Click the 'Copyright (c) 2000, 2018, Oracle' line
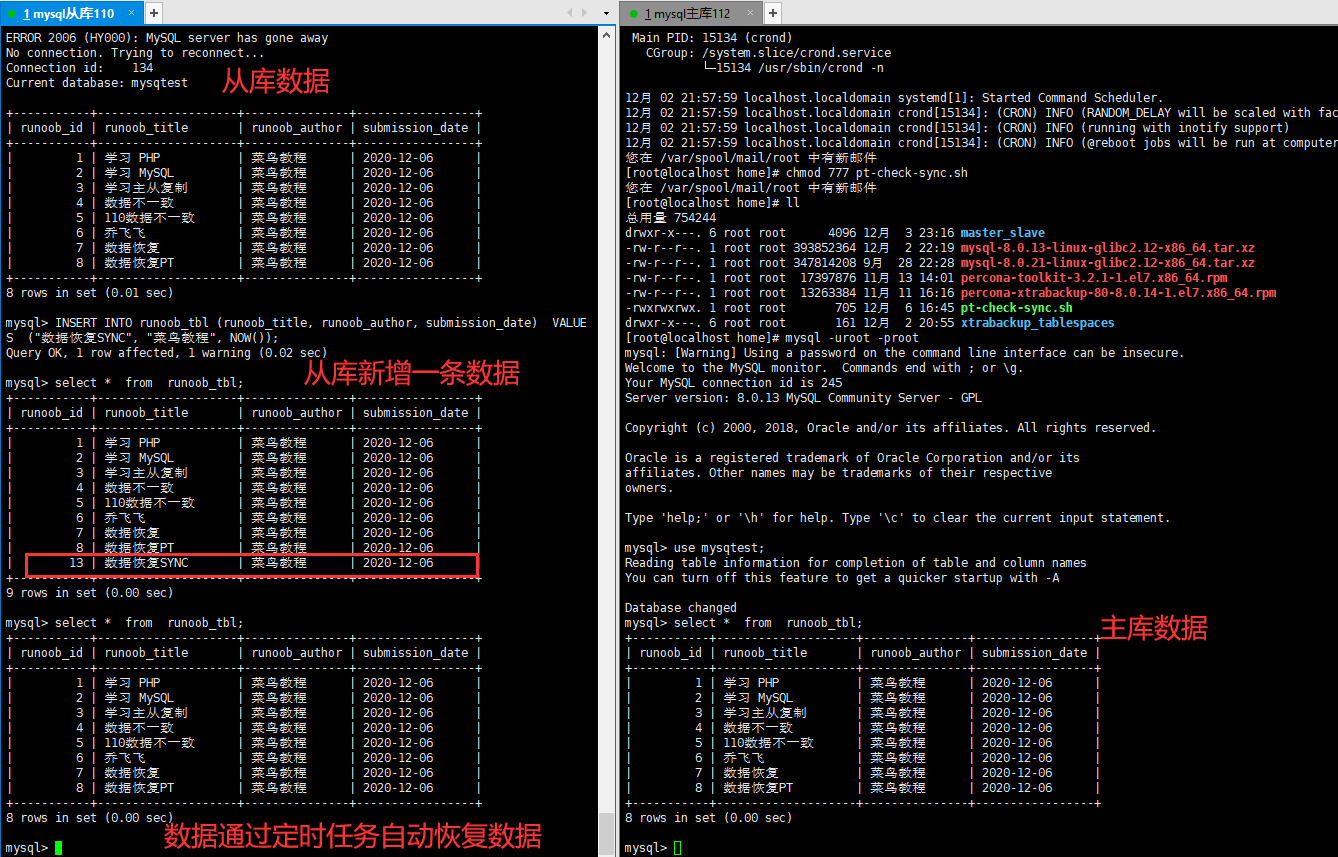1338x857 pixels. tap(890, 428)
